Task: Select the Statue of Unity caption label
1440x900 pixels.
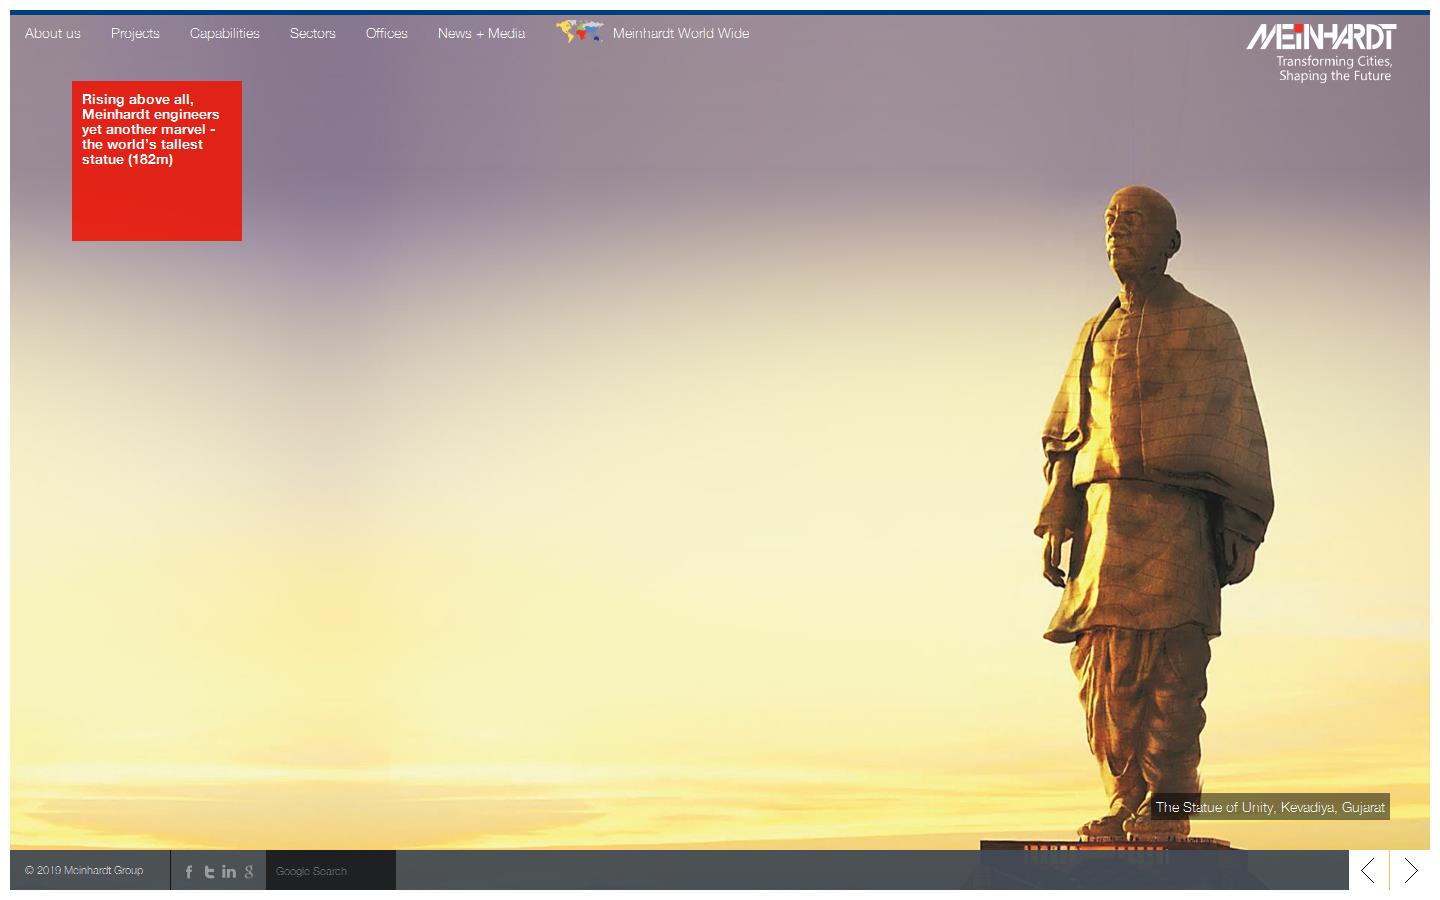Action: pos(1270,807)
